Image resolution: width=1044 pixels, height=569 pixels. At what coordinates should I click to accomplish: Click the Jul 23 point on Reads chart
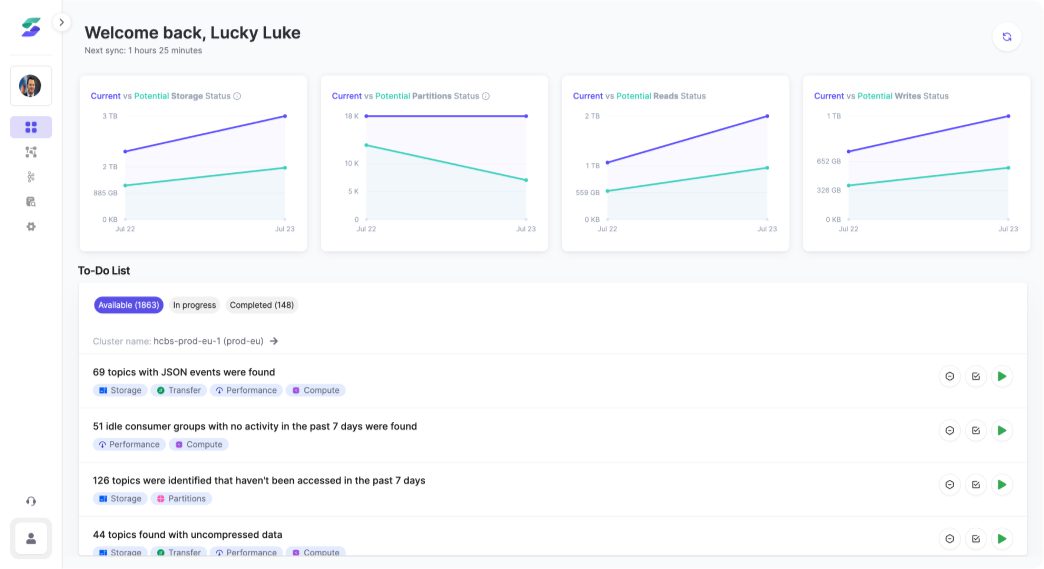point(767,116)
